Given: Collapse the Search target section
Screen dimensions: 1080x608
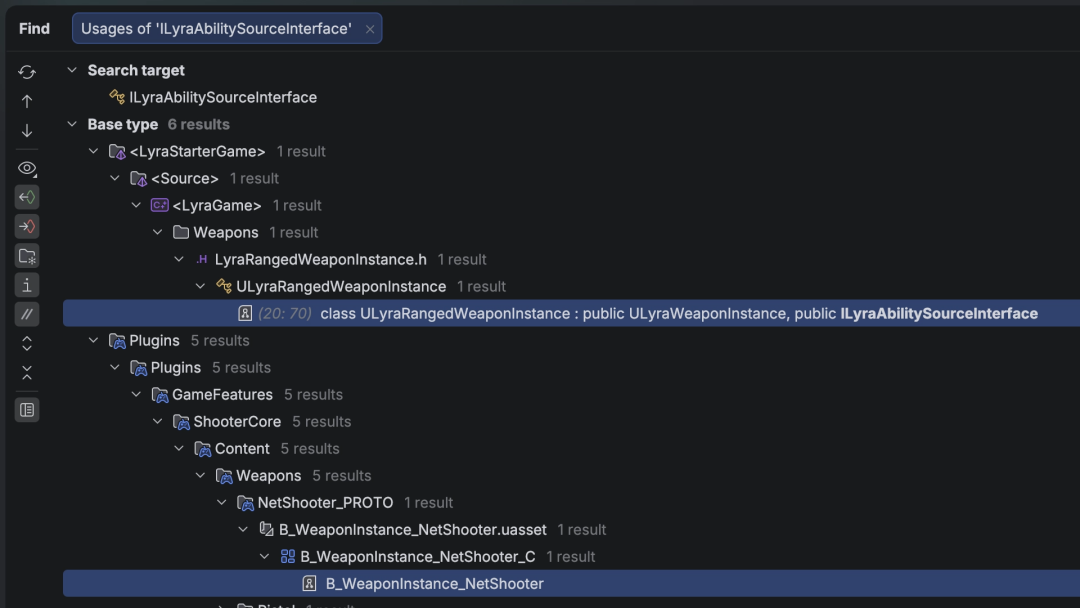Looking at the screenshot, I should point(72,70).
